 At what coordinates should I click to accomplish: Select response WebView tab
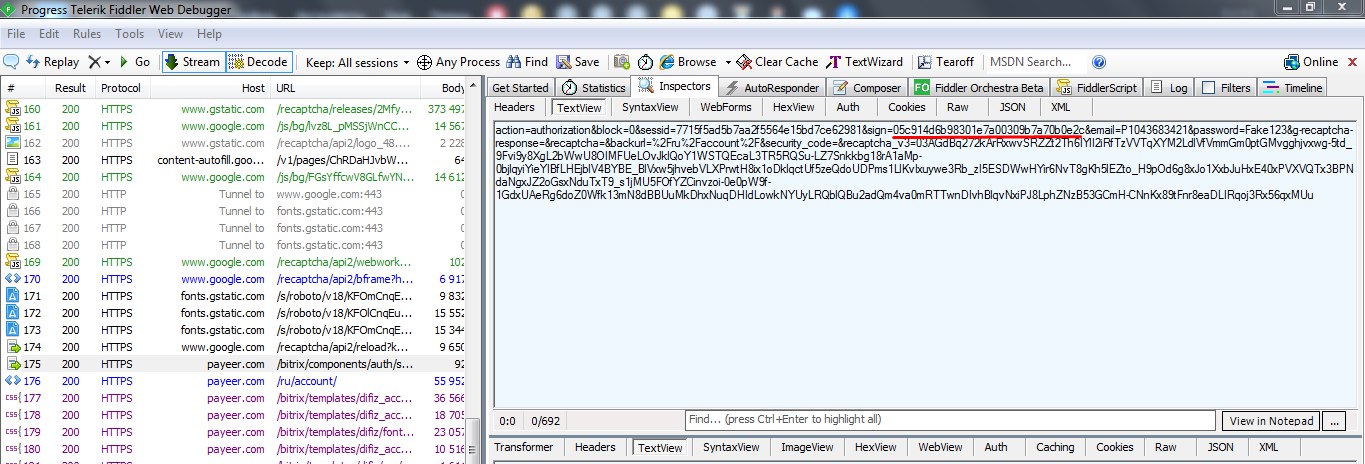[939, 448]
